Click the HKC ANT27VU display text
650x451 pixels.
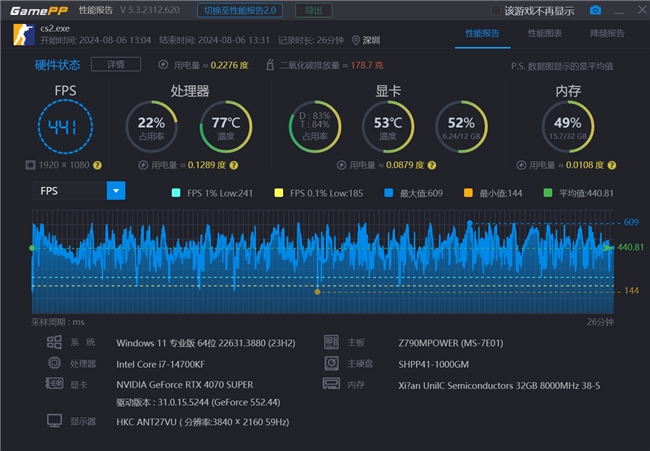pos(203,422)
